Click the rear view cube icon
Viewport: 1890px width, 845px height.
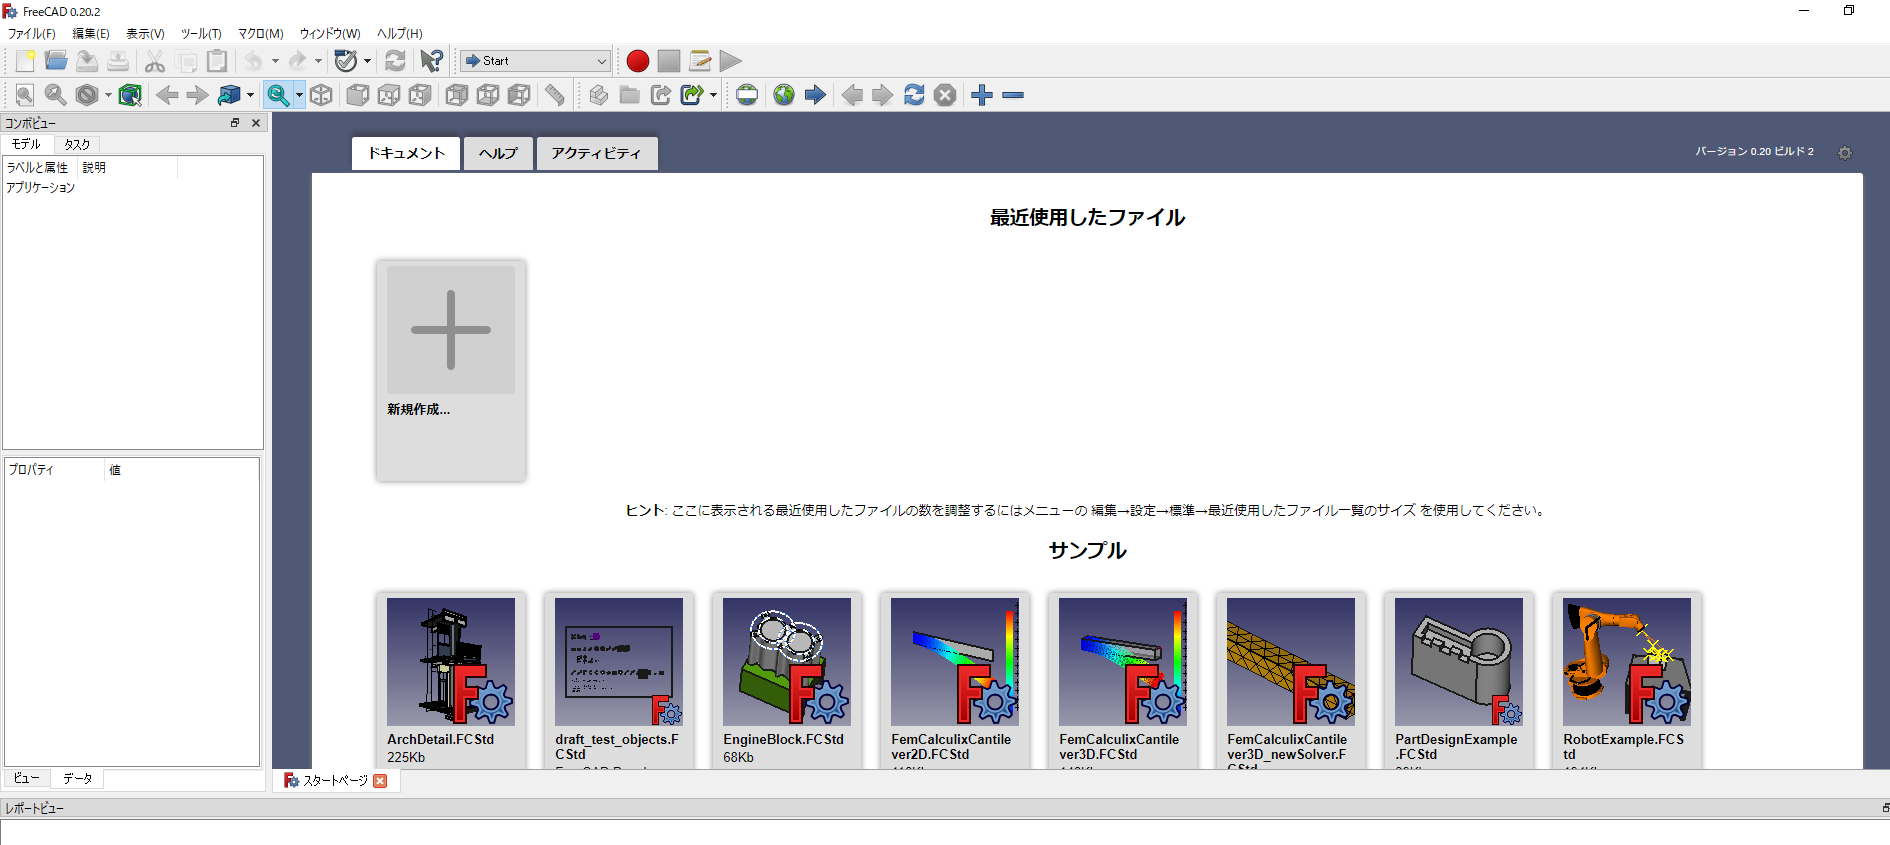(x=457, y=95)
